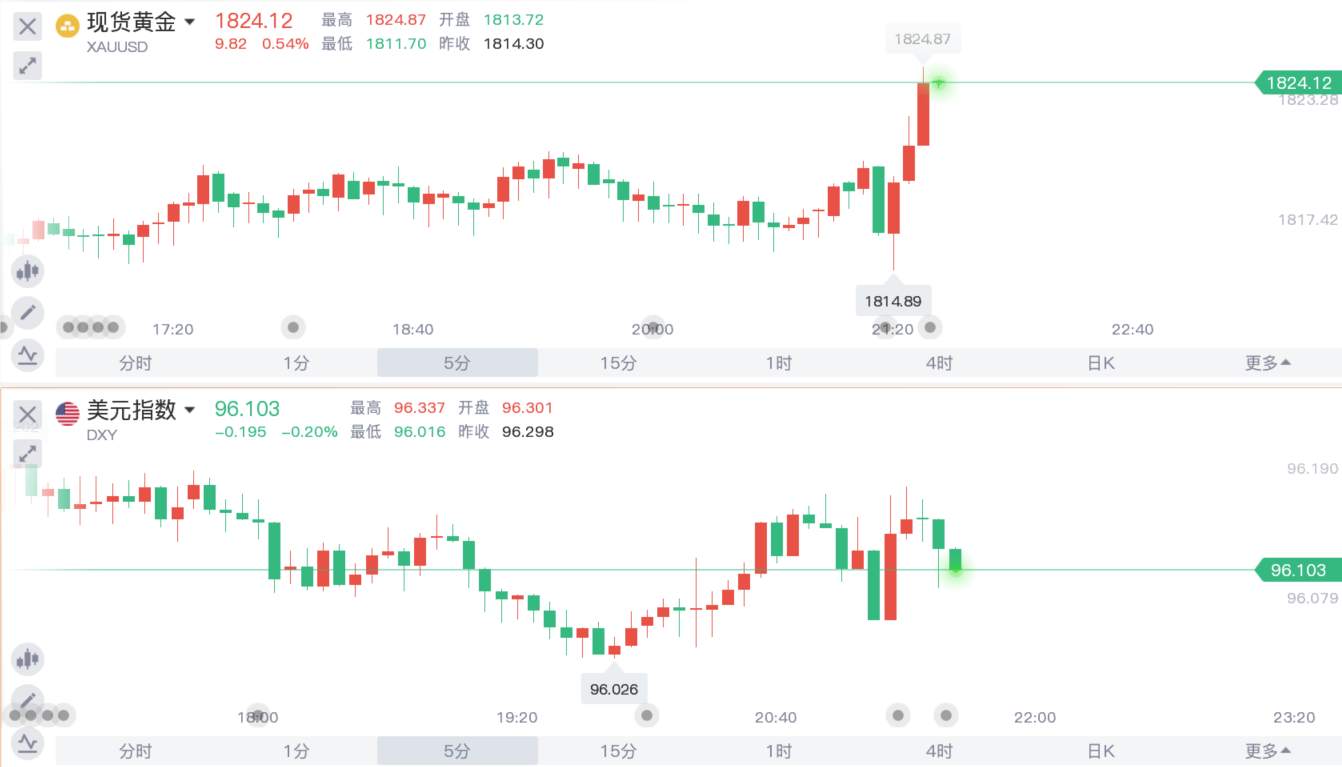Close the 美元指数 dollar index panel
Screen dimensions: 1342x767
click(28, 414)
